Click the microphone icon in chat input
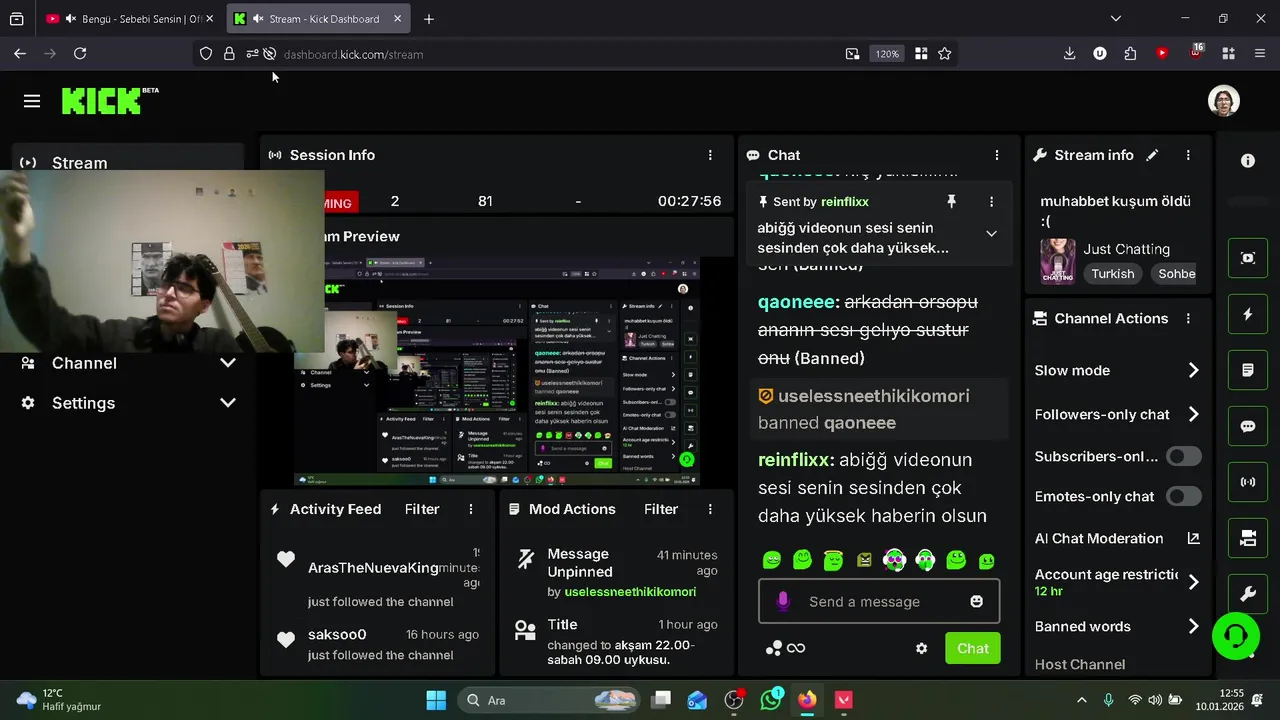The height and width of the screenshot is (720, 1280). pos(783,601)
